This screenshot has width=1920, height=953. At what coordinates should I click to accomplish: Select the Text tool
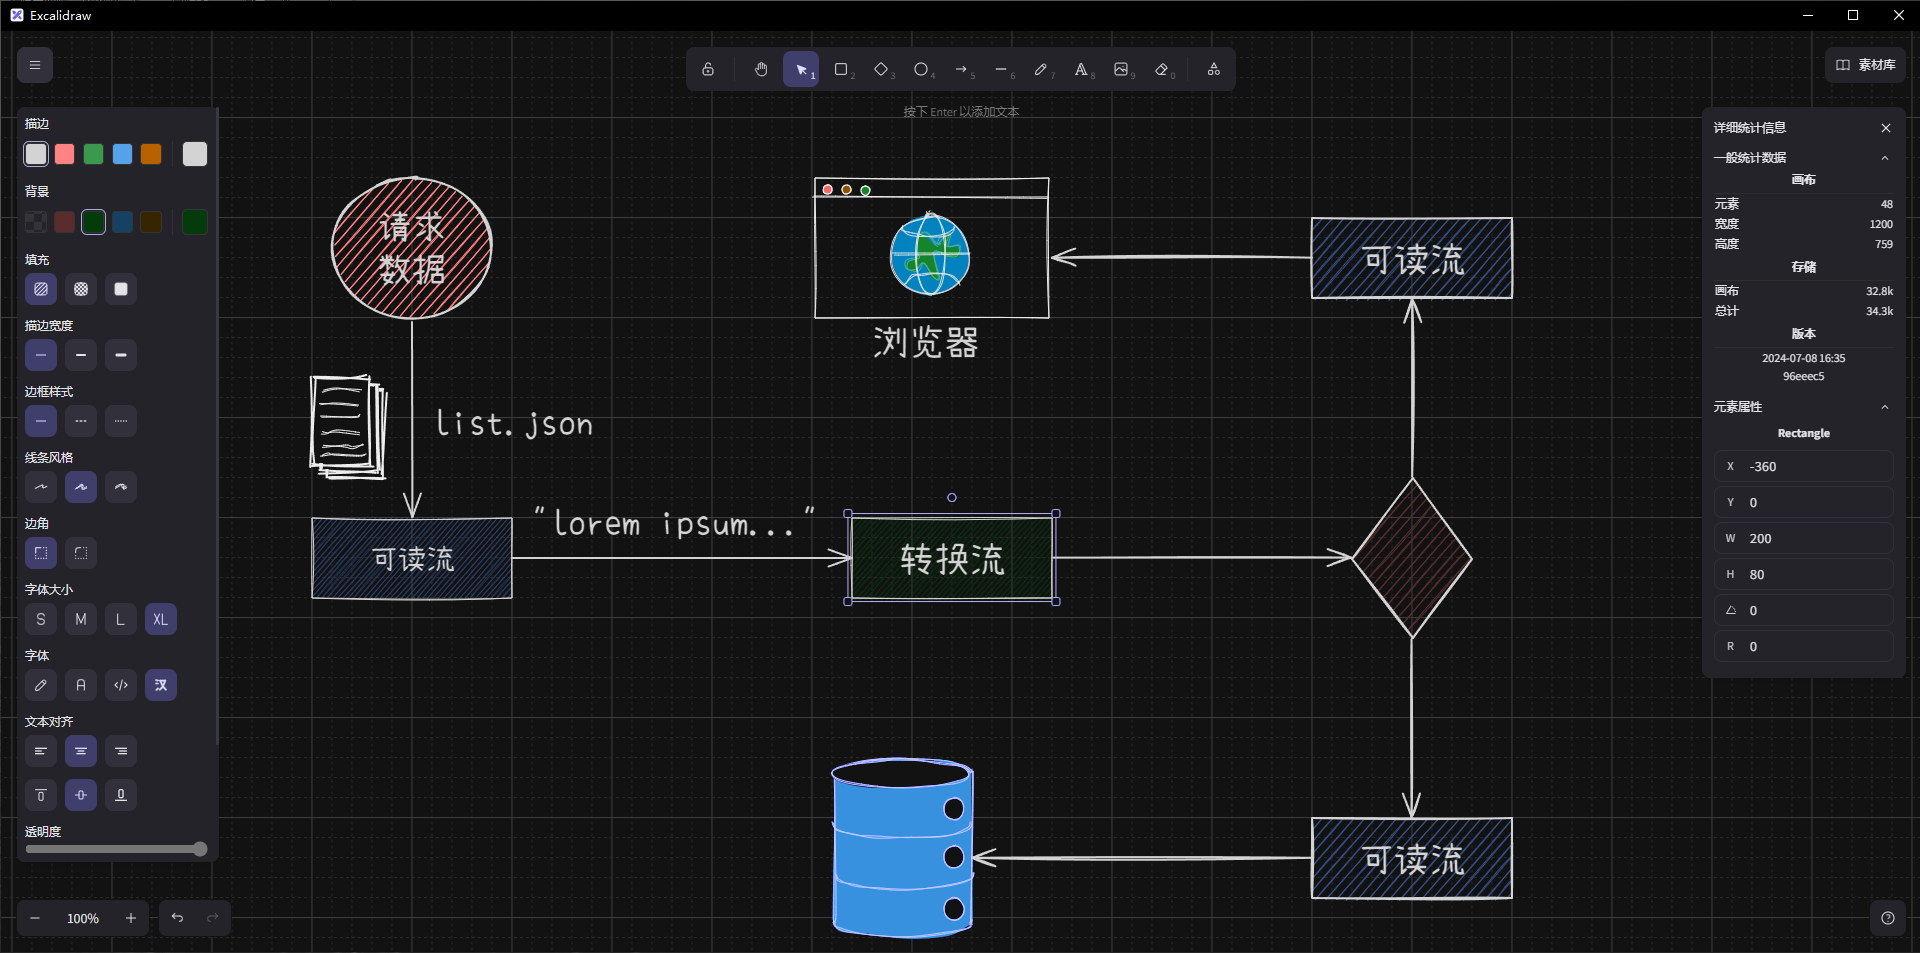tap(1081, 69)
